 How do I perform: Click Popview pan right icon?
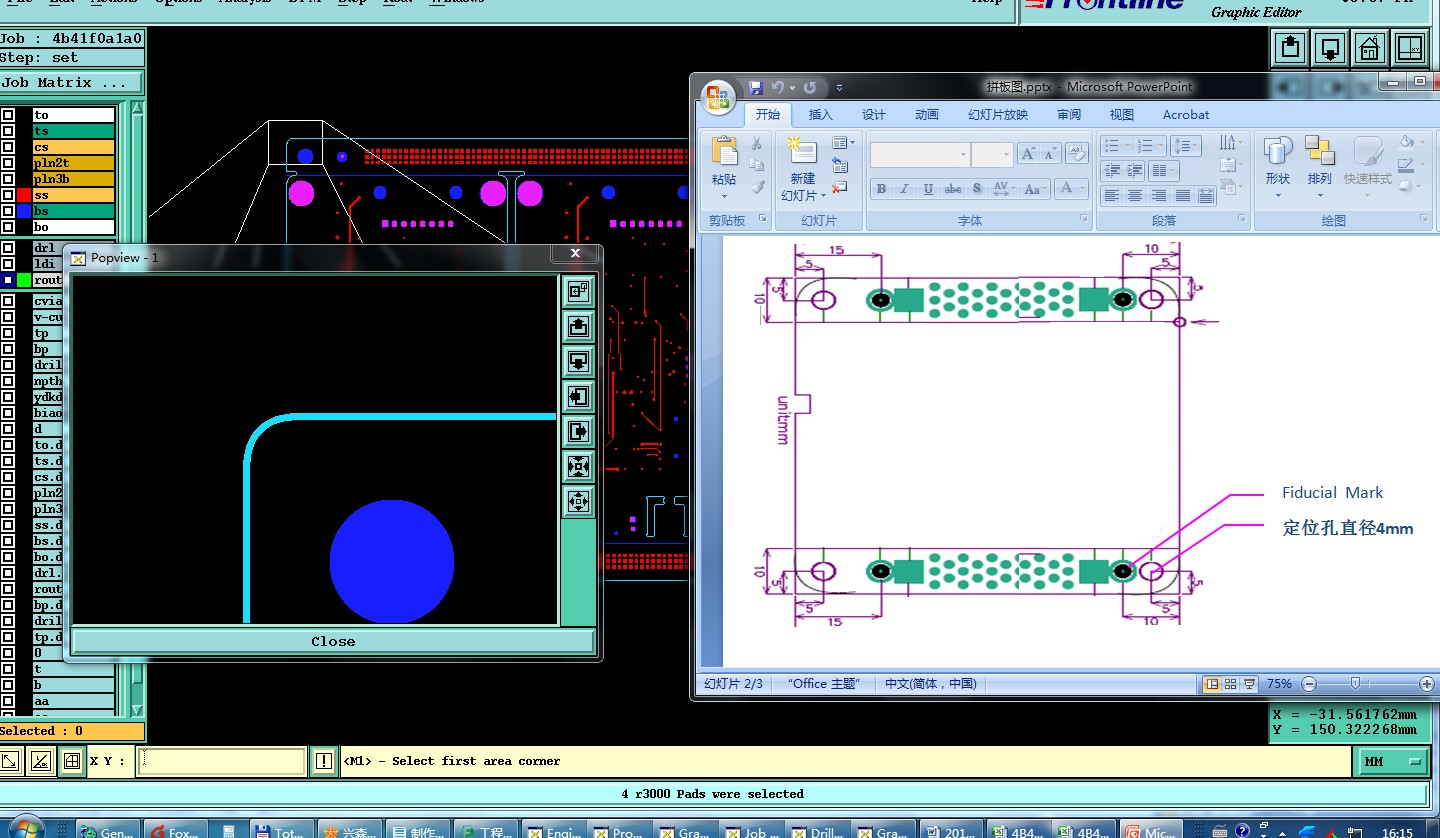point(578,431)
